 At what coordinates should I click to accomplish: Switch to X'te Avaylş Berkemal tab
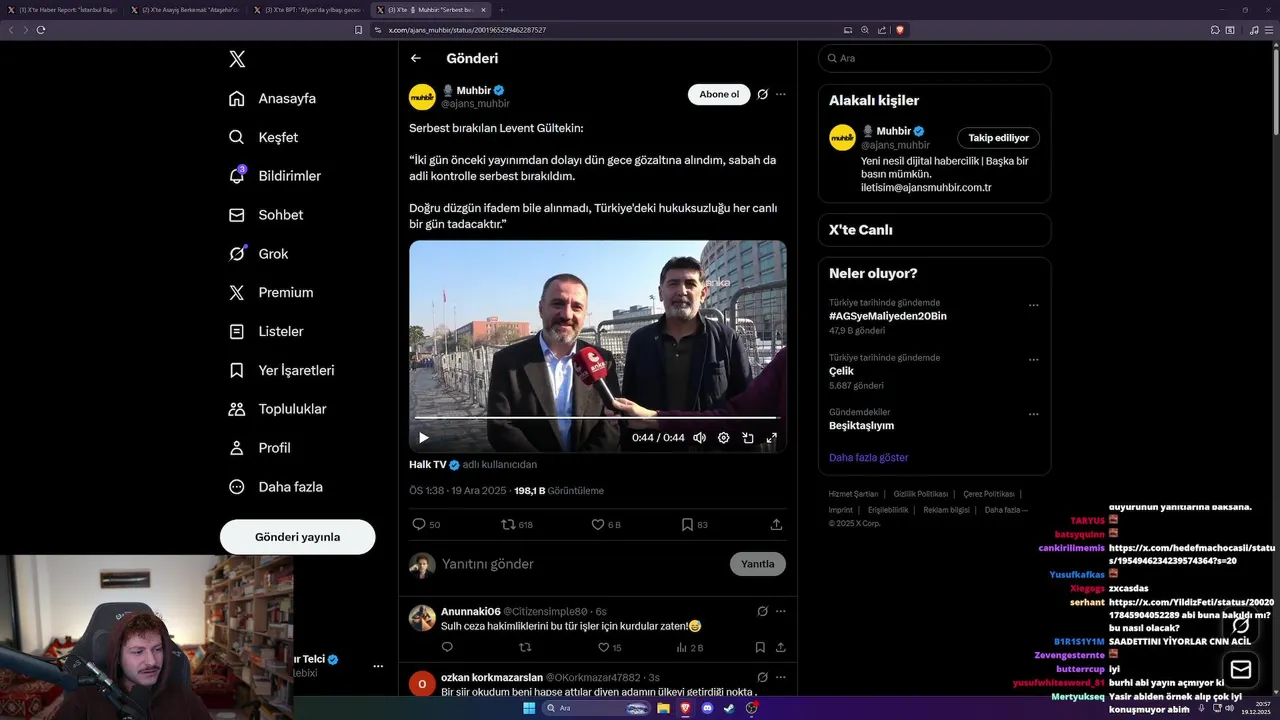click(186, 10)
